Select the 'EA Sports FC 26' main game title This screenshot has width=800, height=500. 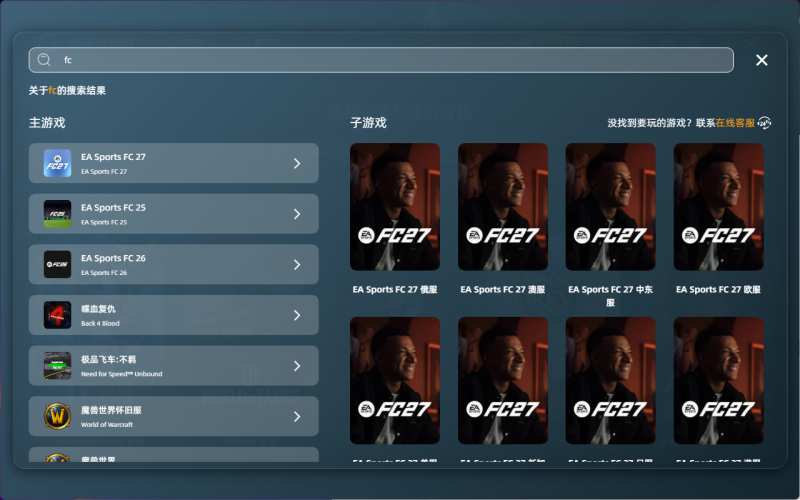click(x=113, y=258)
